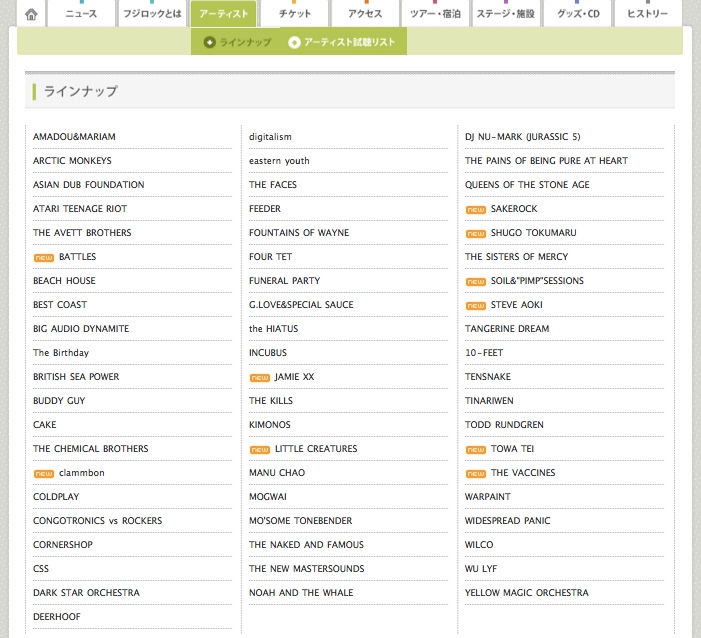
Task: Open the AMADOU&MARIAM artist link
Action: pyautogui.click(x=74, y=137)
